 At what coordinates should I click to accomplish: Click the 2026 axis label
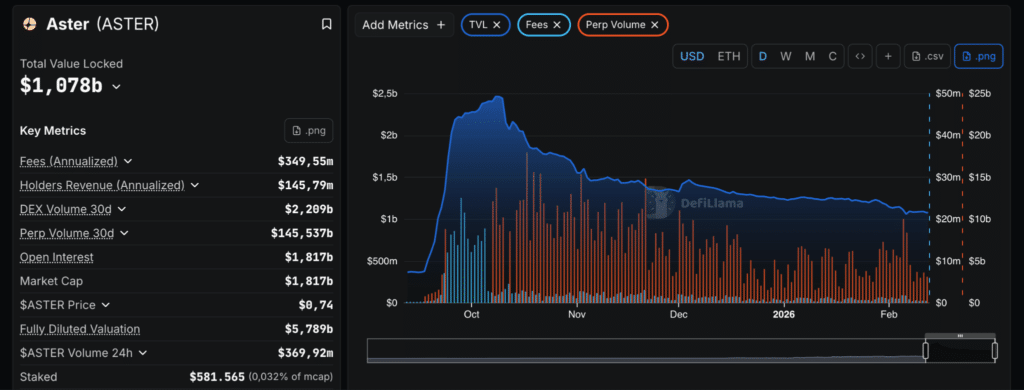[x=784, y=314]
